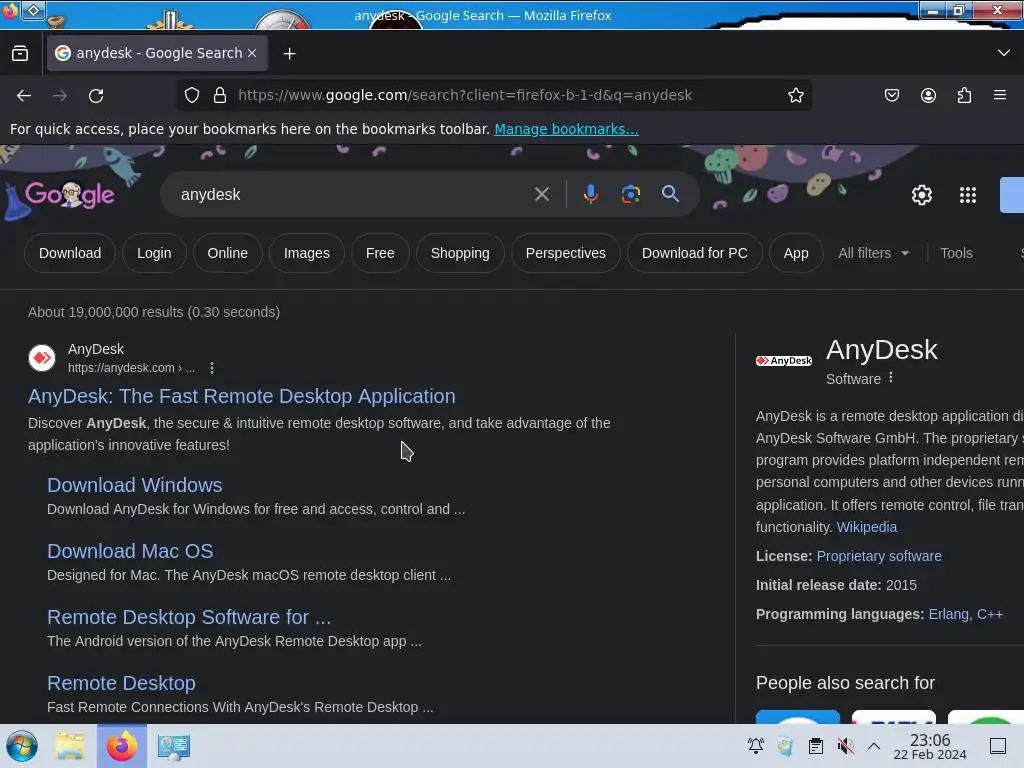
Task: Click the Google doodle logo
Action: tap(69, 195)
